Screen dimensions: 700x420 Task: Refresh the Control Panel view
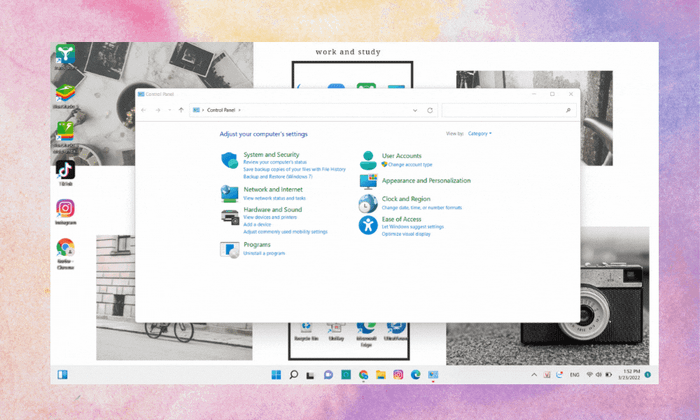point(430,110)
